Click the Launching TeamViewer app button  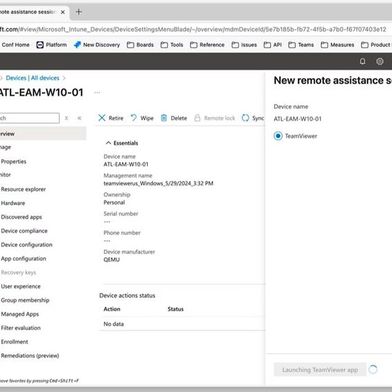(320, 370)
